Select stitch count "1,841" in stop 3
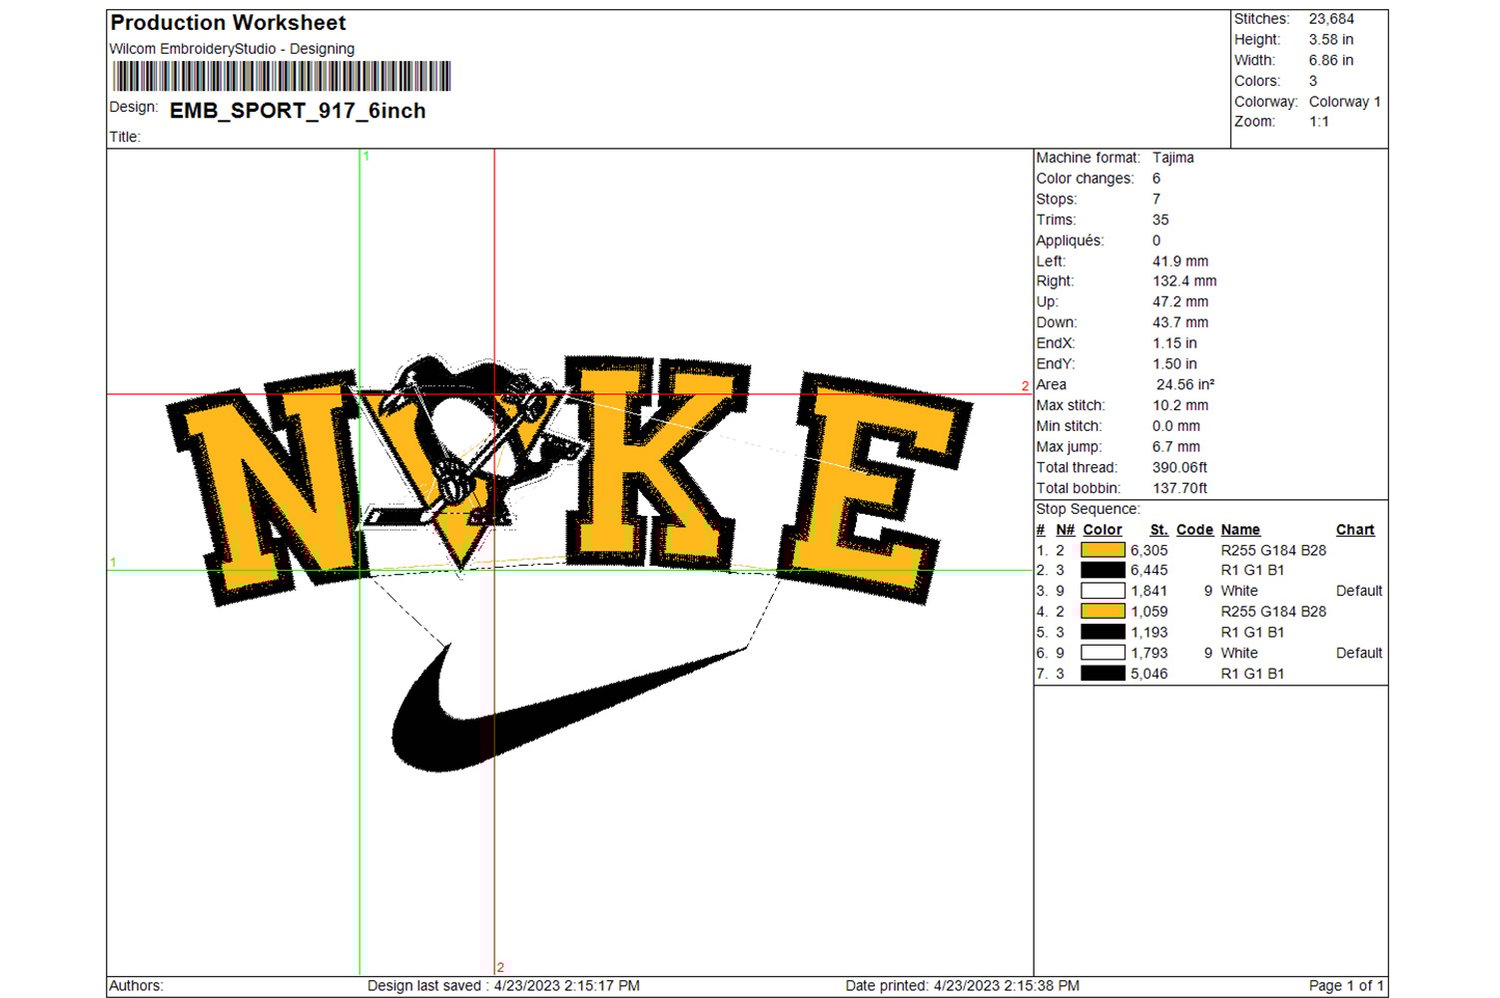 tap(1149, 591)
